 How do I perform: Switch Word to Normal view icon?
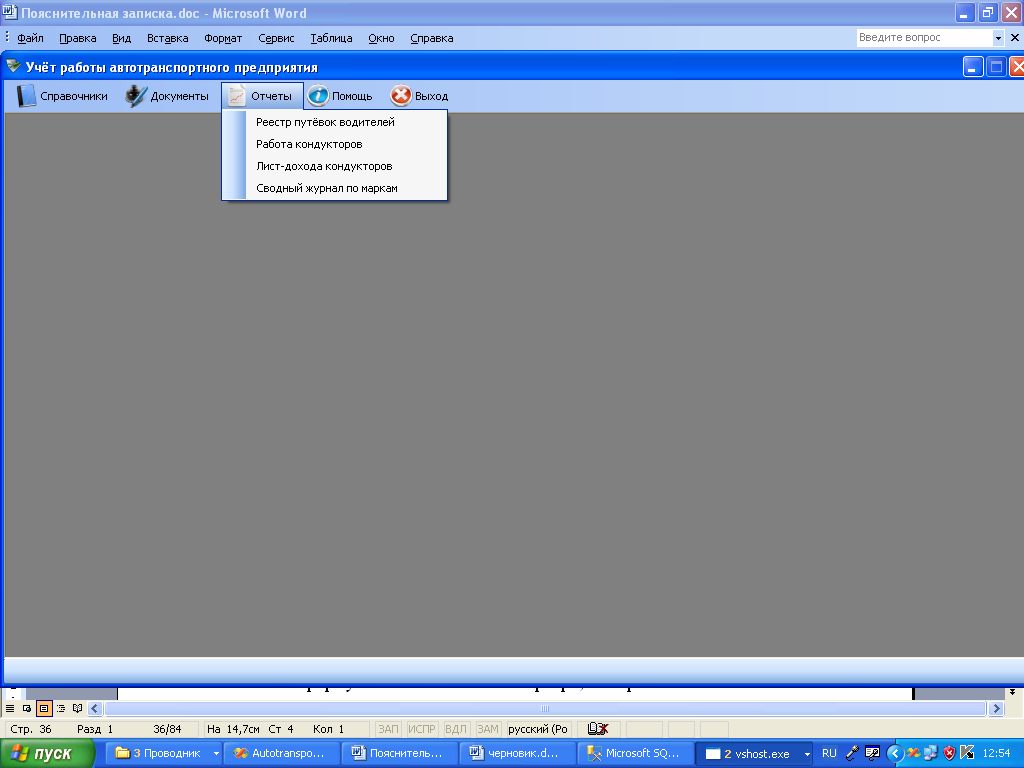(10, 708)
